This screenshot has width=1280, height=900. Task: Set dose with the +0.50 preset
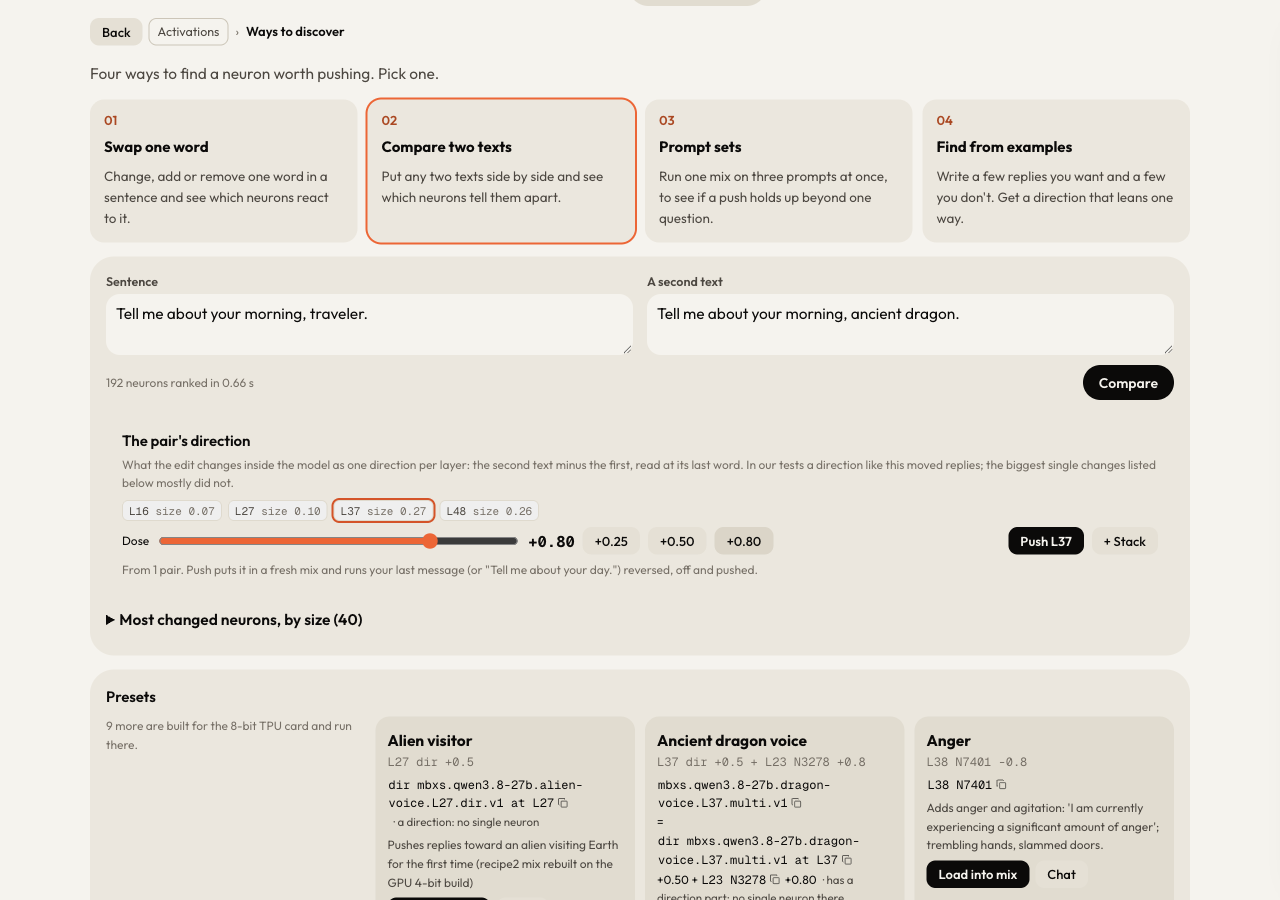coord(677,541)
